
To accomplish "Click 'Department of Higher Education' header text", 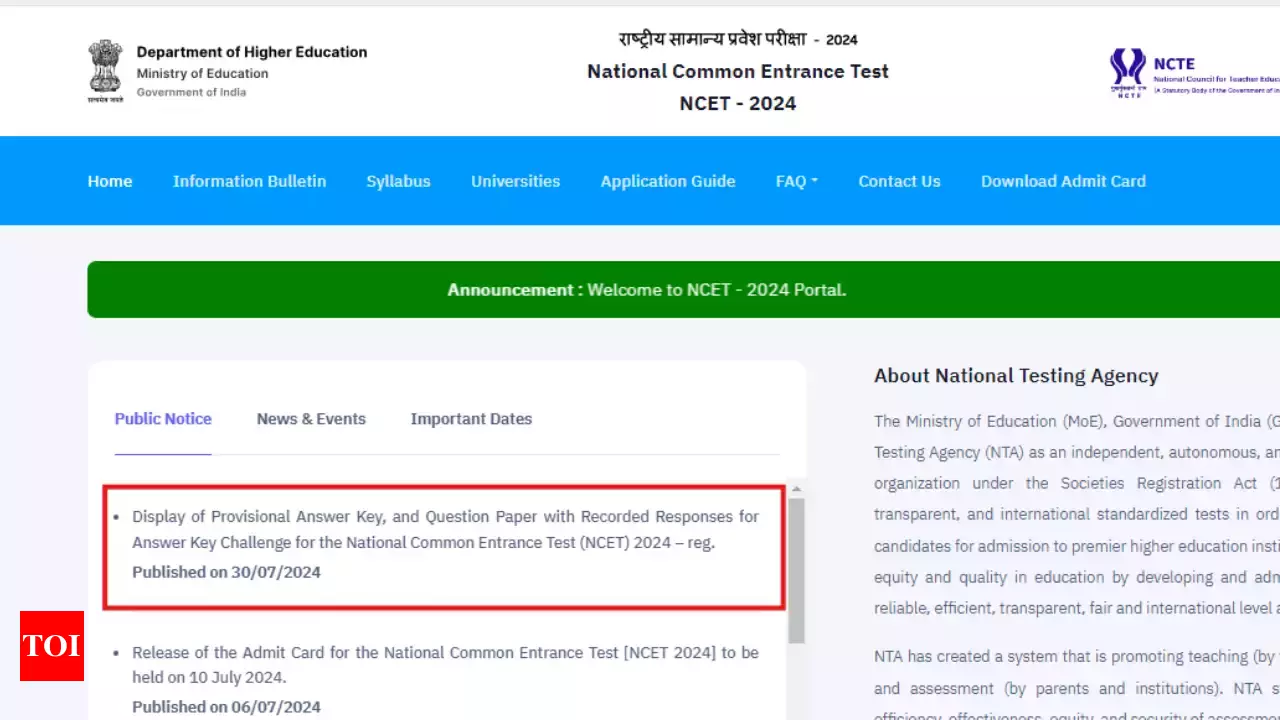I will click(x=252, y=52).
